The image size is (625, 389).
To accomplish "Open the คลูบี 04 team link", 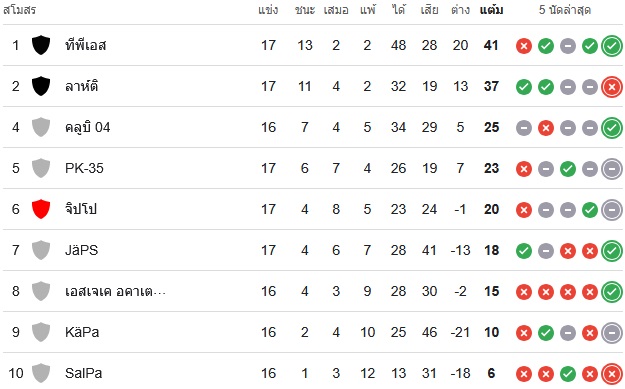I will [x=87, y=128].
